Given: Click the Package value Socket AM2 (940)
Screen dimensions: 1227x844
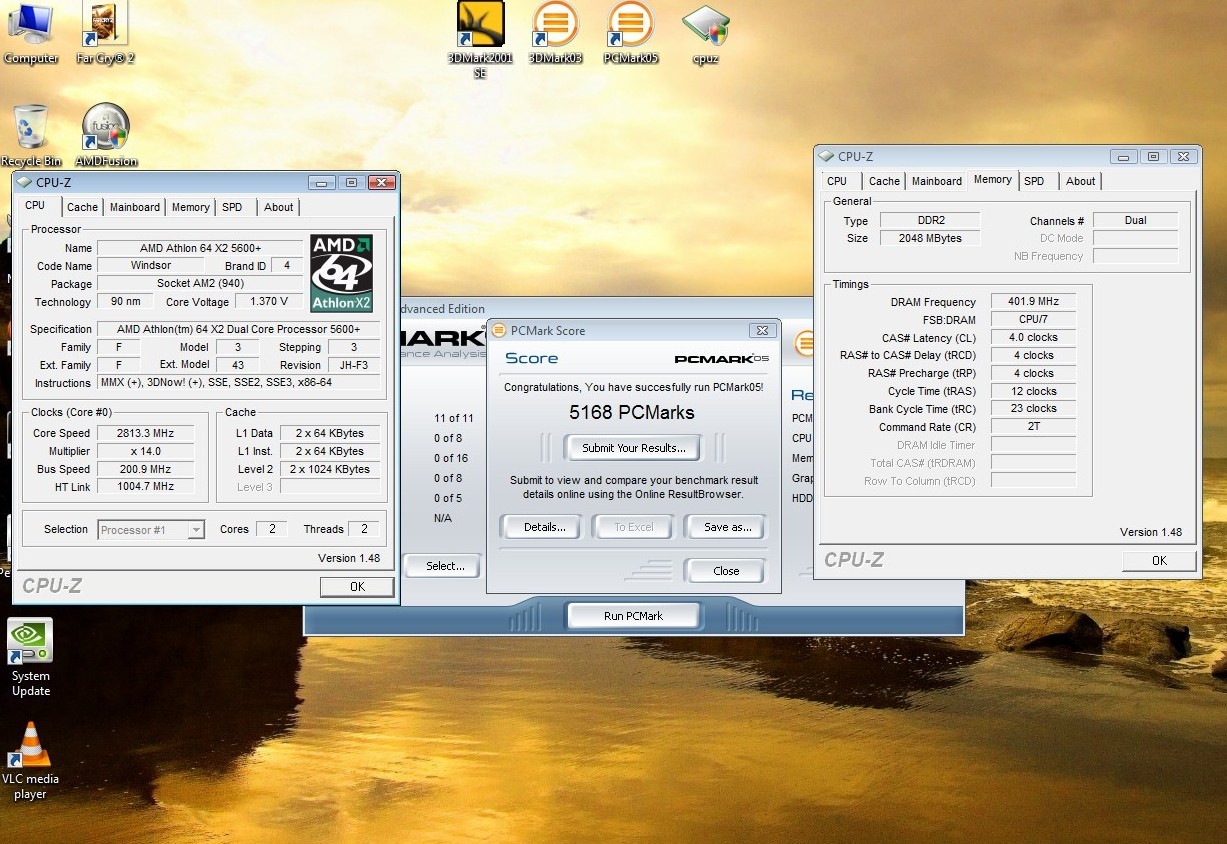Looking at the screenshot, I should [x=200, y=284].
